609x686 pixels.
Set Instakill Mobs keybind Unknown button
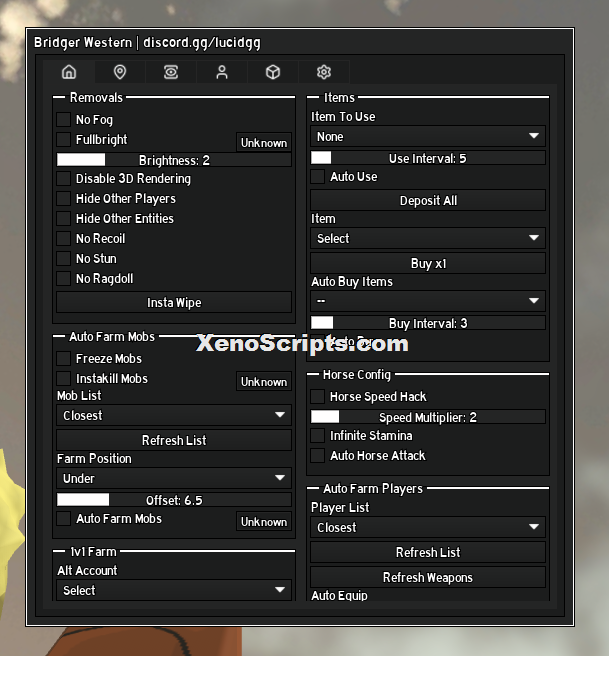tap(264, 382)
